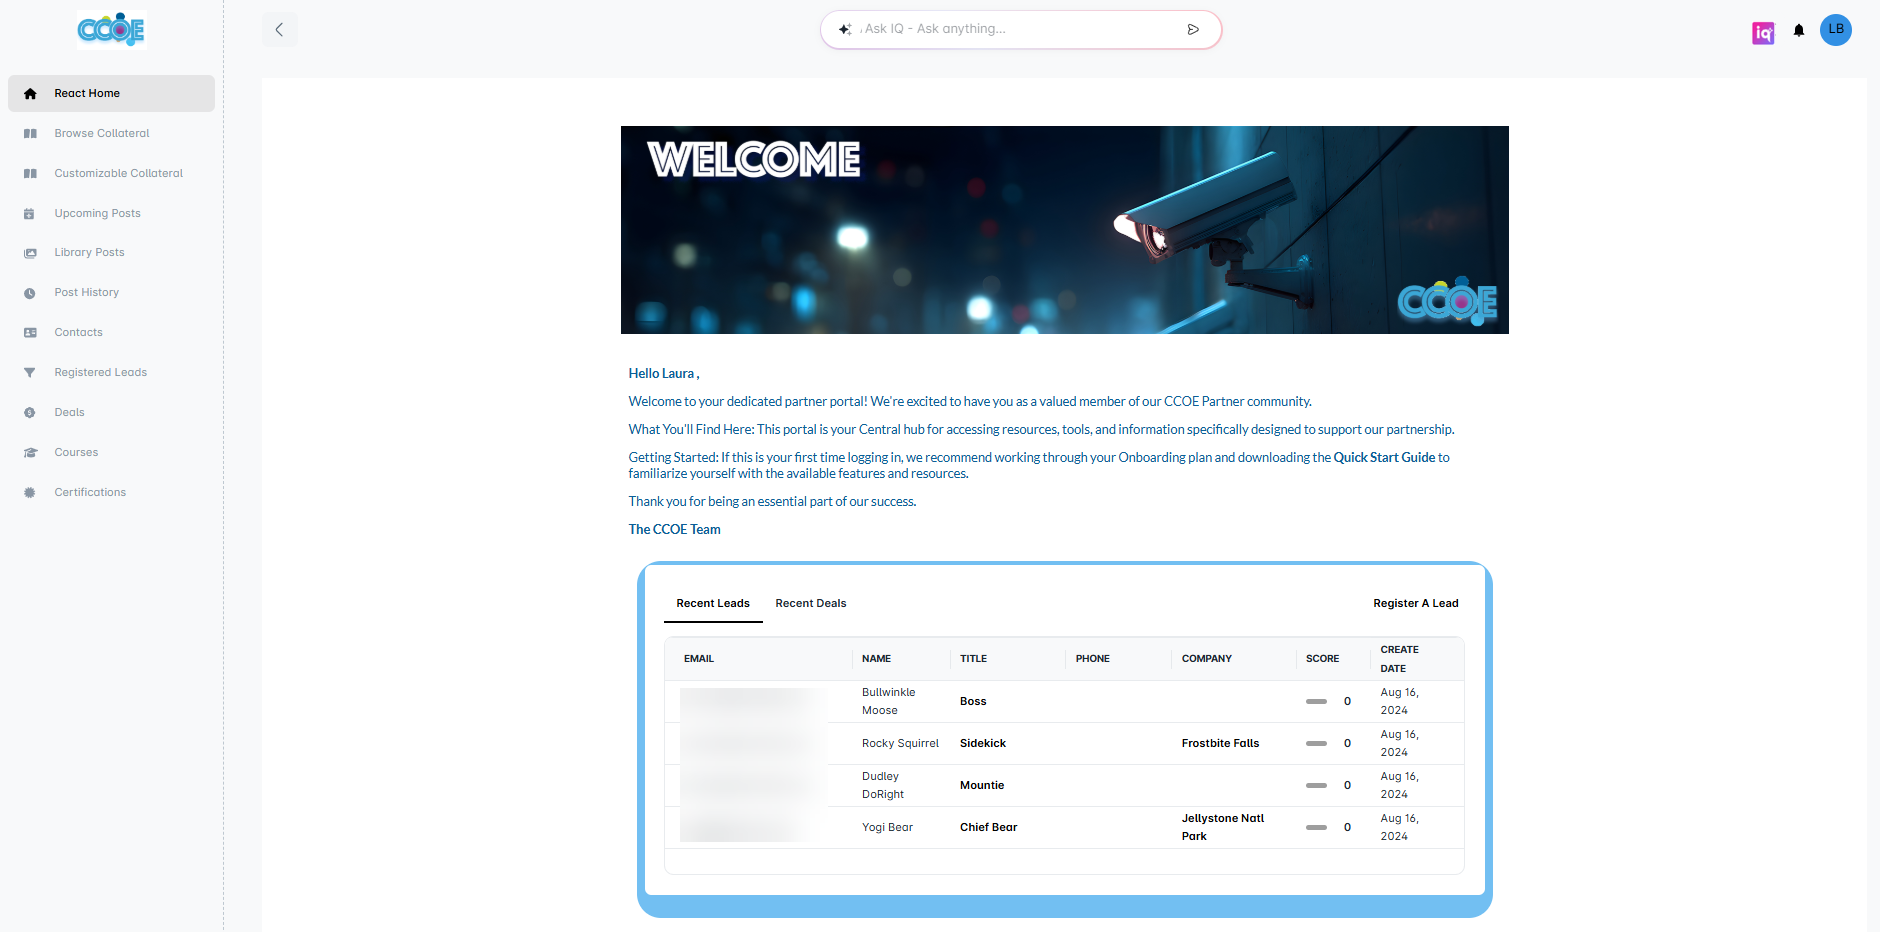Click the Post History clock icon
Screen dimensions: 1880x932
point(30,293)
